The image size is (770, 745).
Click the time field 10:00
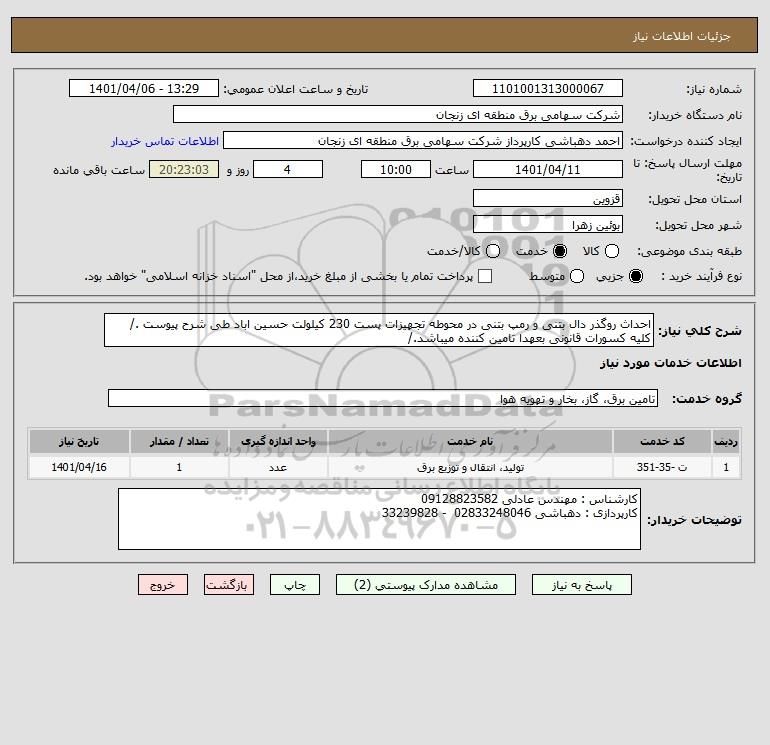396,169
